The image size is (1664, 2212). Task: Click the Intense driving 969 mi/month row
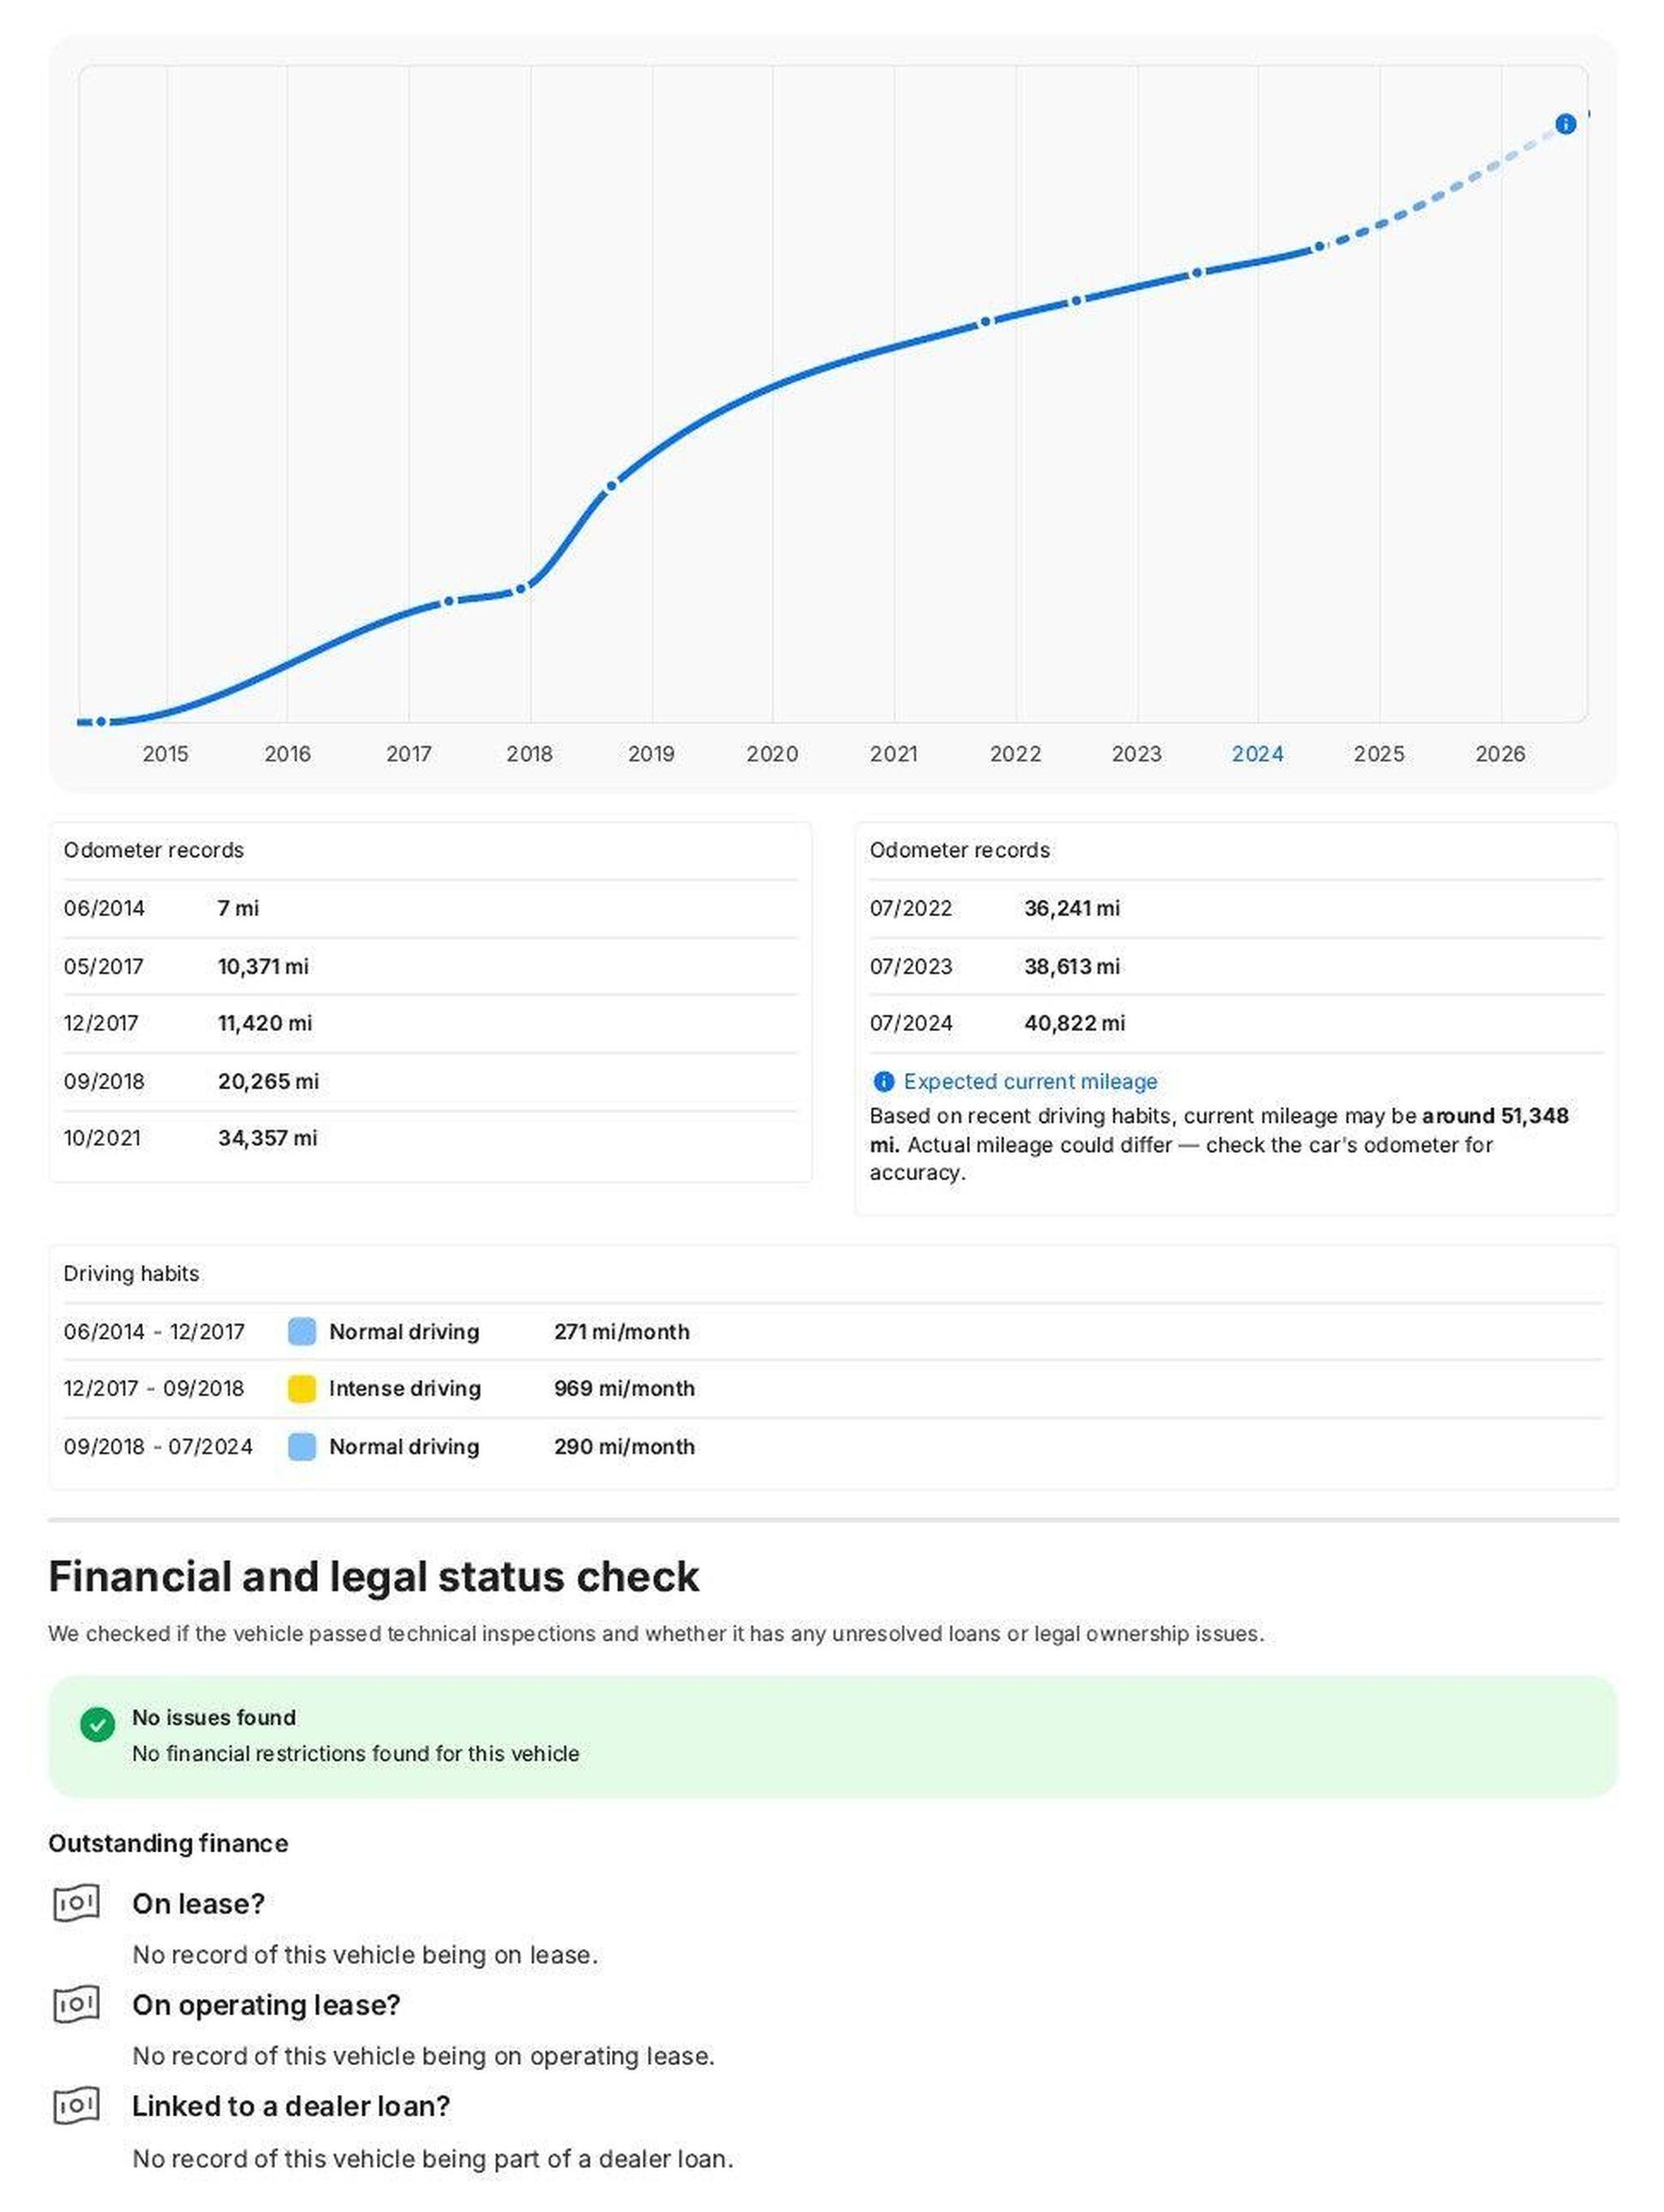pyautogui.click(x=832, y=1388)
